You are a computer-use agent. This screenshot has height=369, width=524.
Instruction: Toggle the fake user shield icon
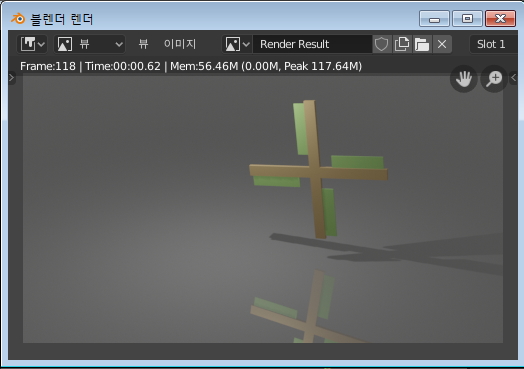[382, 44]
